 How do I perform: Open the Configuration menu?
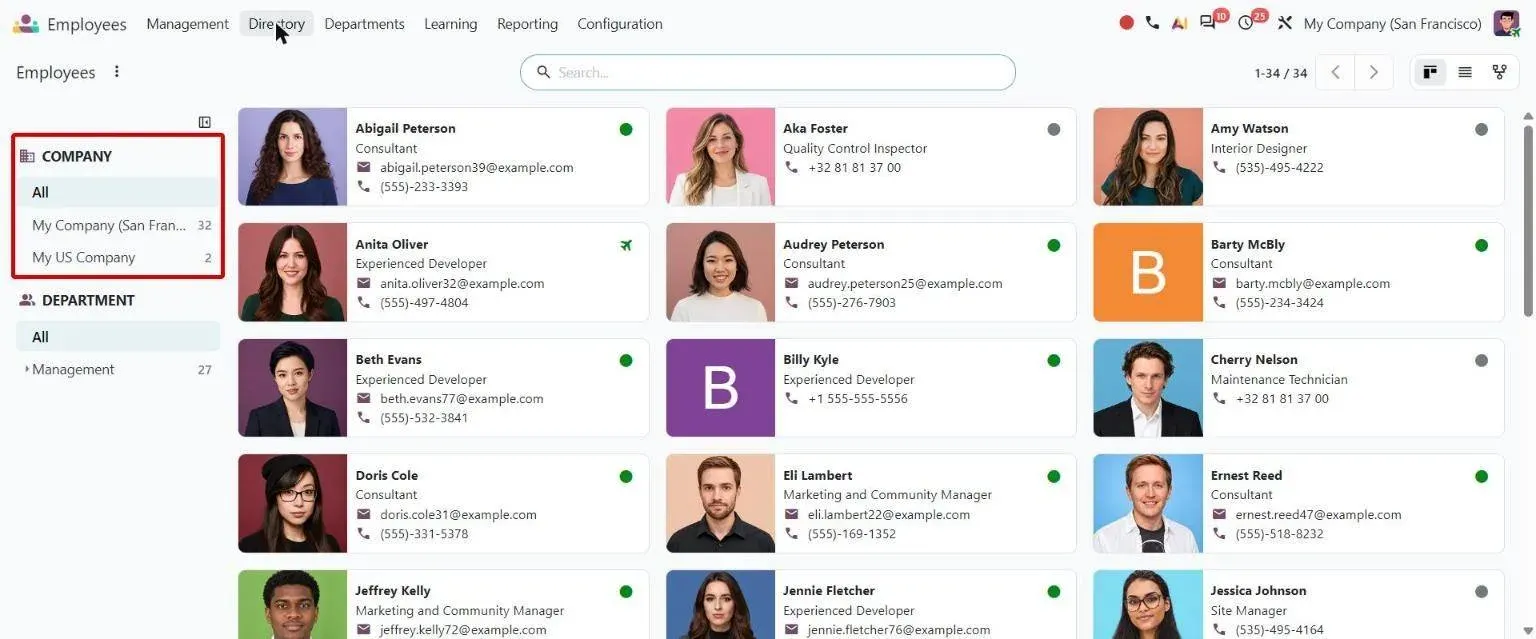(620, 24)
